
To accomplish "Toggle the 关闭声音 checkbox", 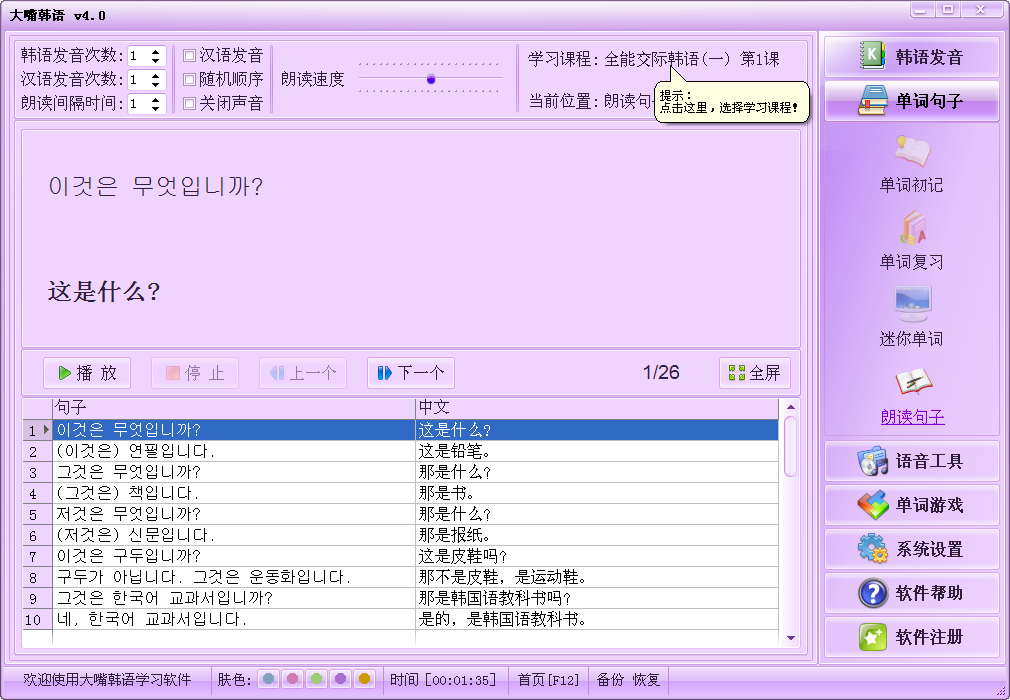I will click(189, 103).
